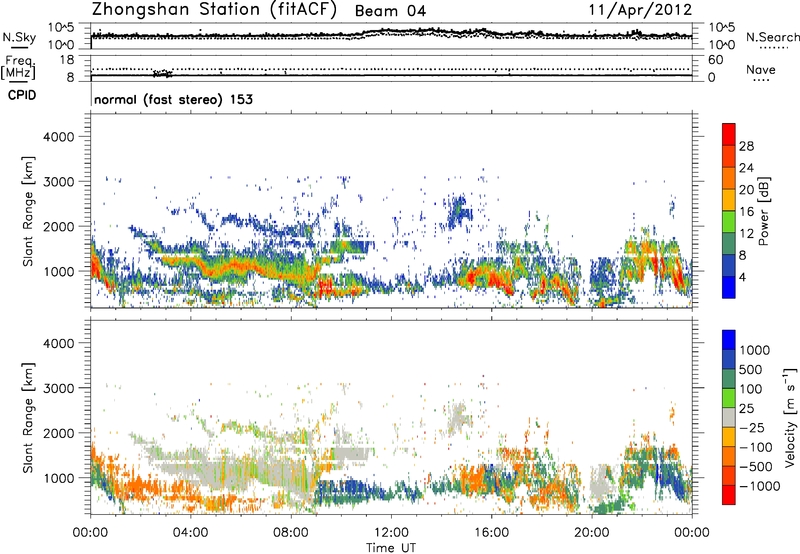Click the date '11/Apr/2012'
The image size is (800, 554).
pos(640,10)
